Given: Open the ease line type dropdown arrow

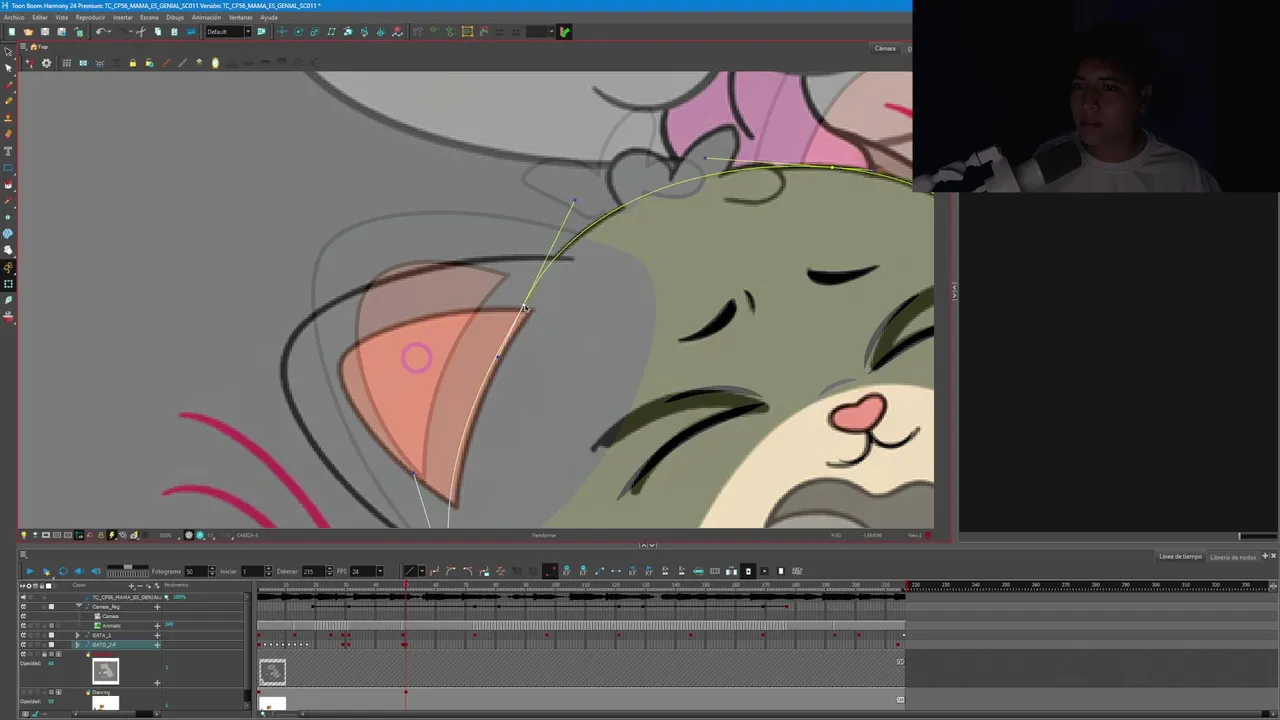Looking at the screenshot, I should [422, 571].
